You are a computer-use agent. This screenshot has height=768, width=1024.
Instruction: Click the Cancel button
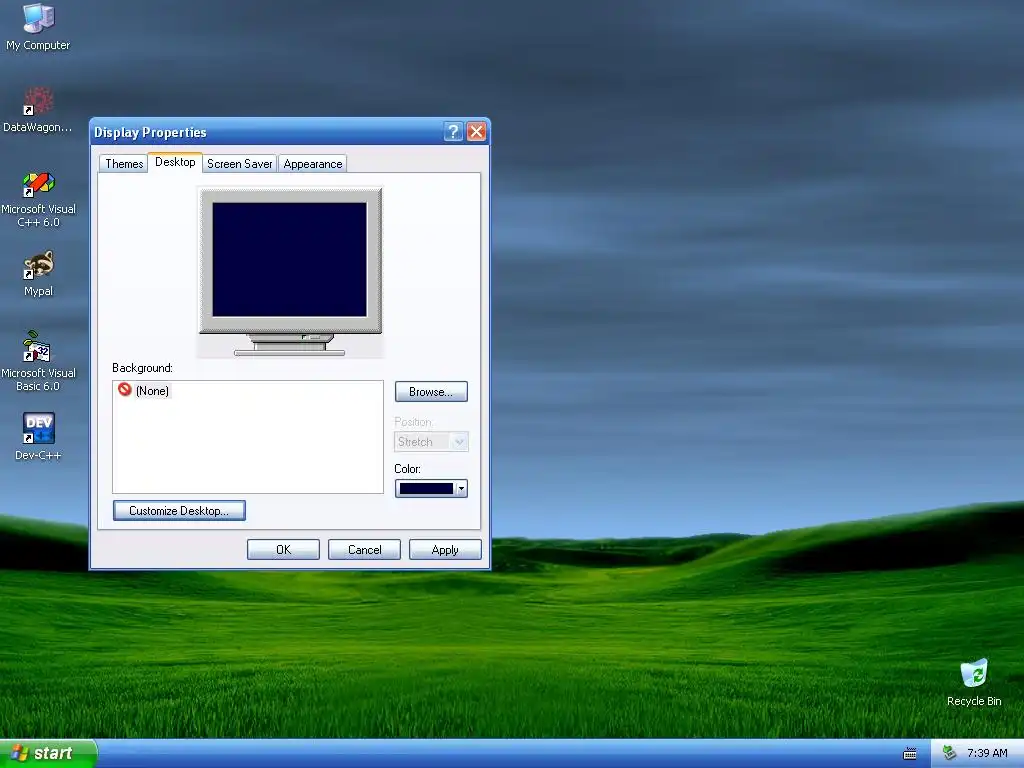(x=364, y=550)
